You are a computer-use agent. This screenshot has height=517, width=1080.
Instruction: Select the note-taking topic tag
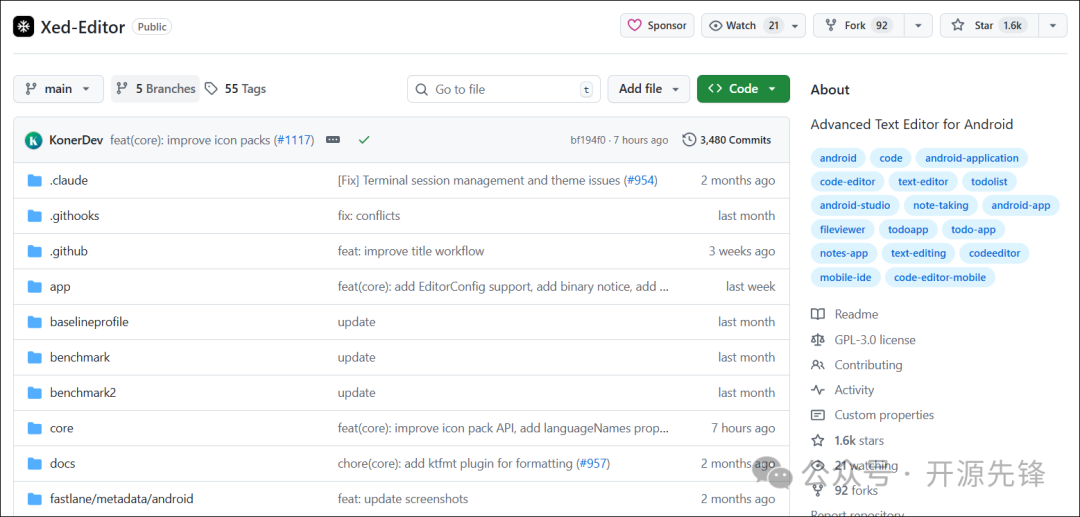pos(941,205)
